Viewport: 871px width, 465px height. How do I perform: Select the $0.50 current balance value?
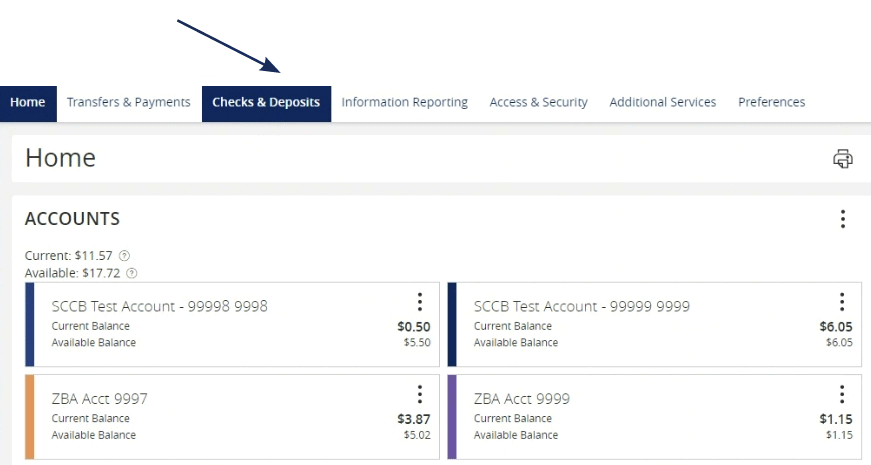(414, 327)
